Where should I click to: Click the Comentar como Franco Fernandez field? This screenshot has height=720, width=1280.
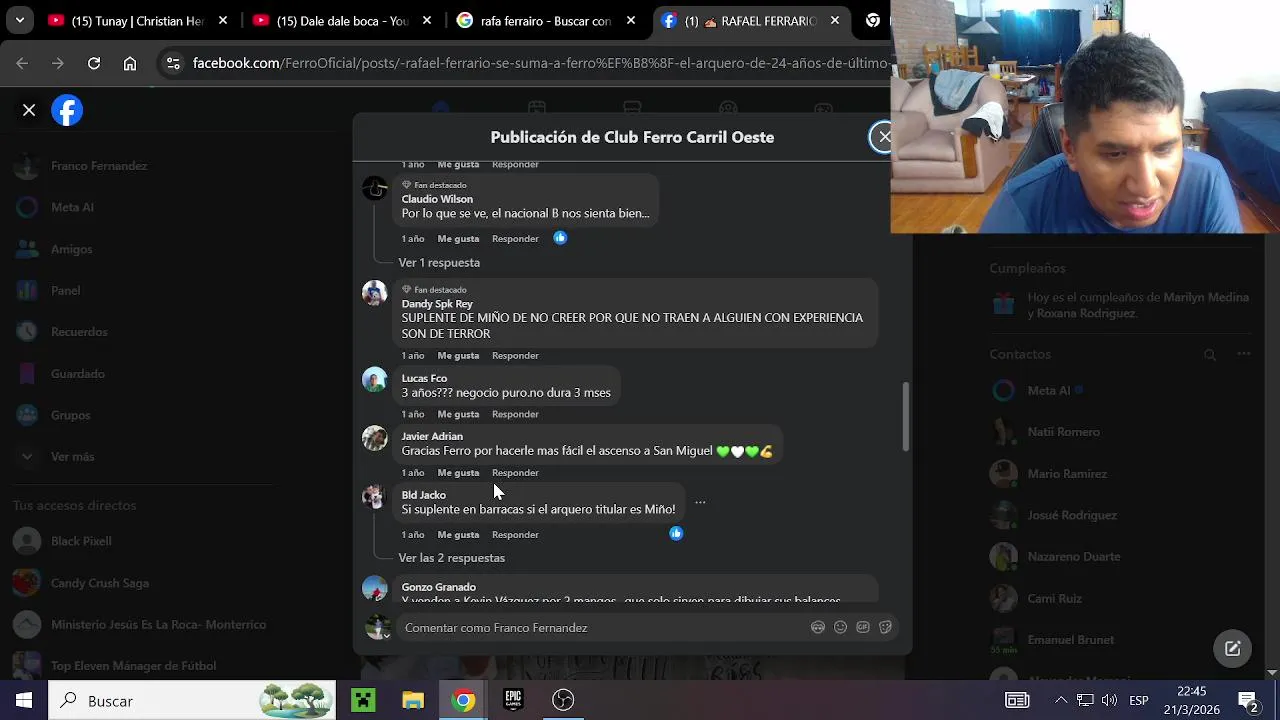[600, 628]
